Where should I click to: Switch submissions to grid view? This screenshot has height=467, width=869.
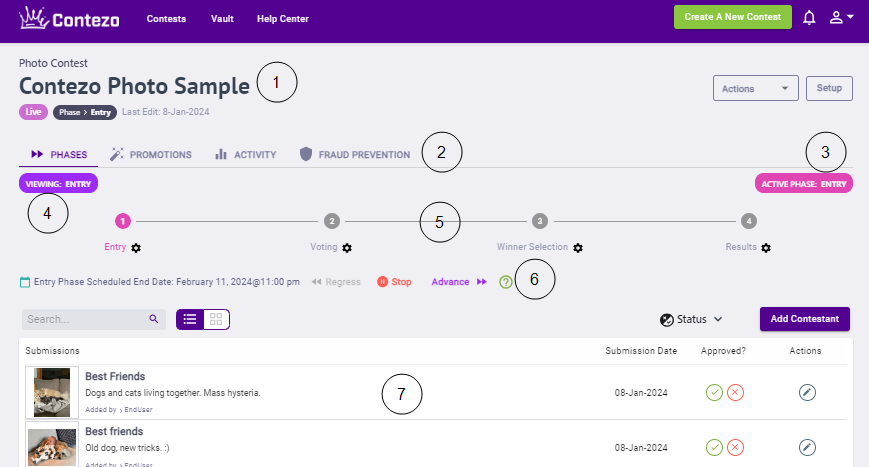click(x=216, y=319)
